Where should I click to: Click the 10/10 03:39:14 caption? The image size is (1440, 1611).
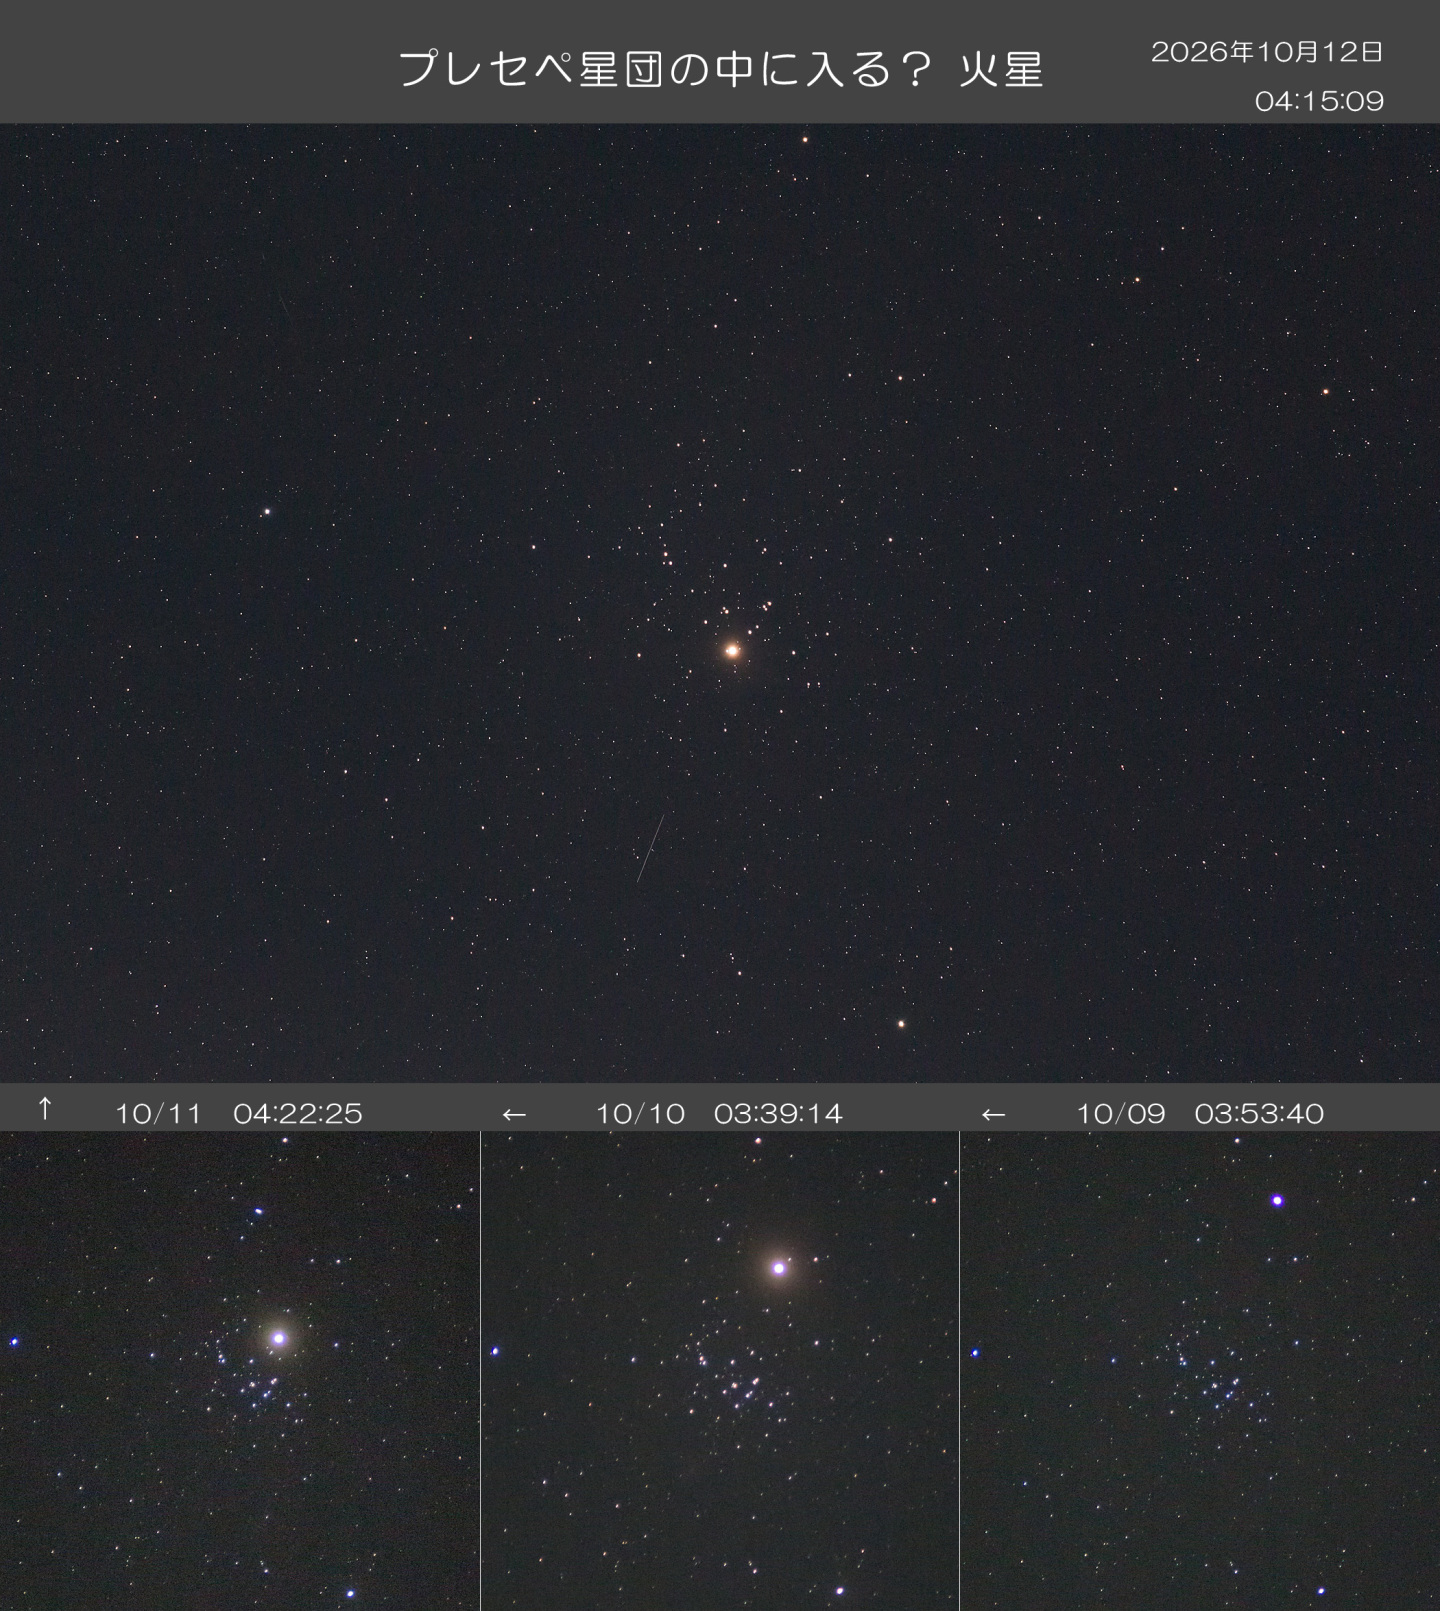click(x=719, y=1113)
